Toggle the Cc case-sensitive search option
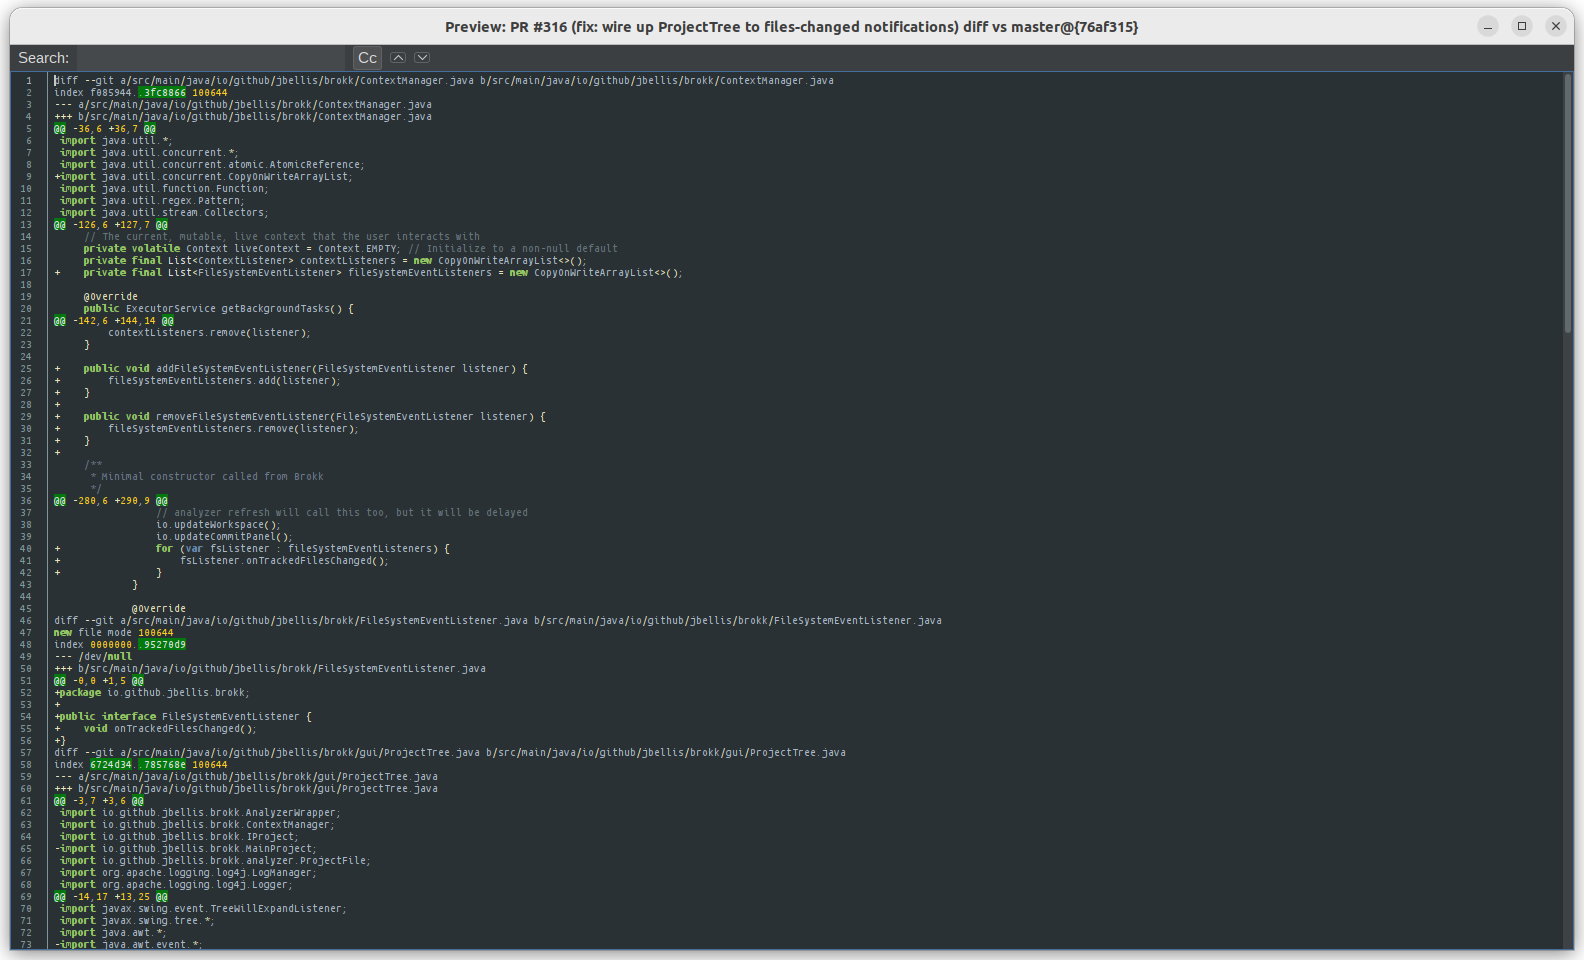The image size is (1584, 960). coord(367,58)
